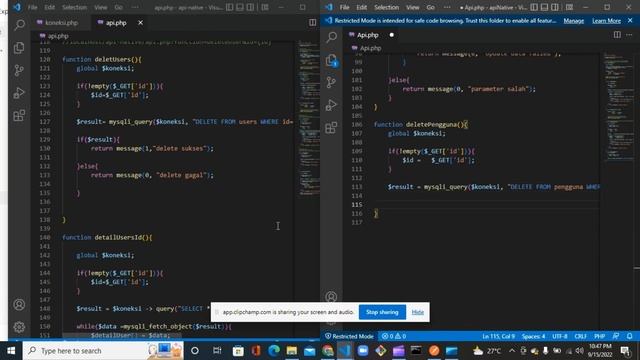Open More Actions ellipsis in right editor
Viewport: 640px width, 360px height.
point(629,35)
